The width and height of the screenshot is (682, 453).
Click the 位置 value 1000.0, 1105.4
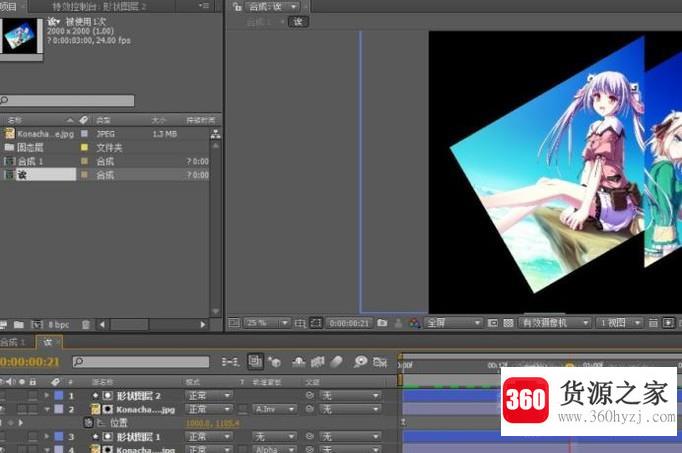point(213,423)
